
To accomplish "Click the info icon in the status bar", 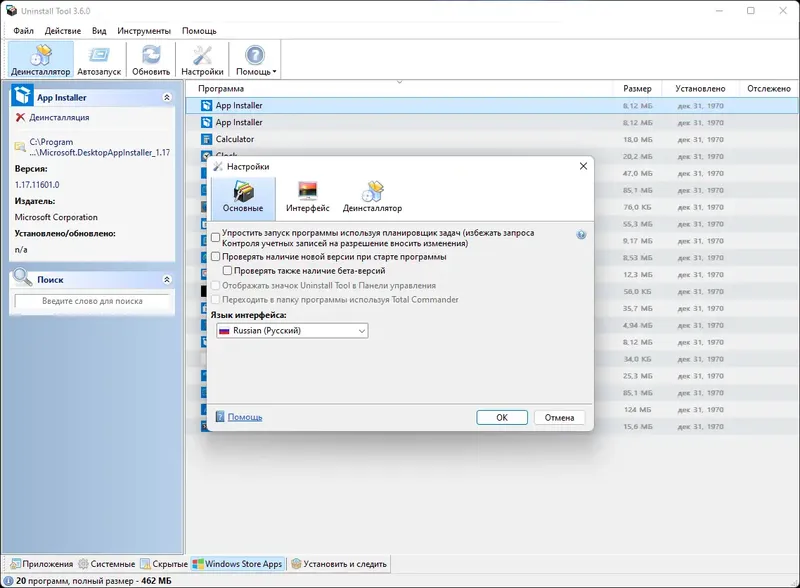I will [x=9, y=581].
